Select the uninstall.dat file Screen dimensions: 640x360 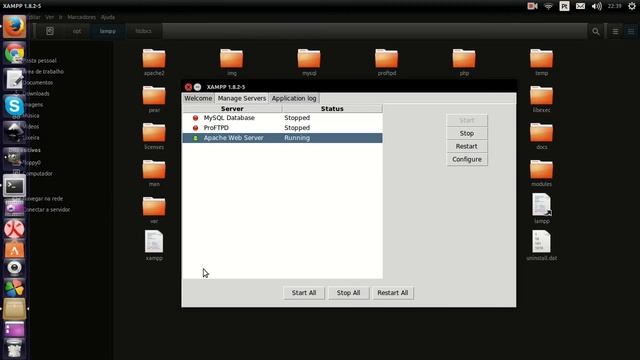(x=542, y=246)
